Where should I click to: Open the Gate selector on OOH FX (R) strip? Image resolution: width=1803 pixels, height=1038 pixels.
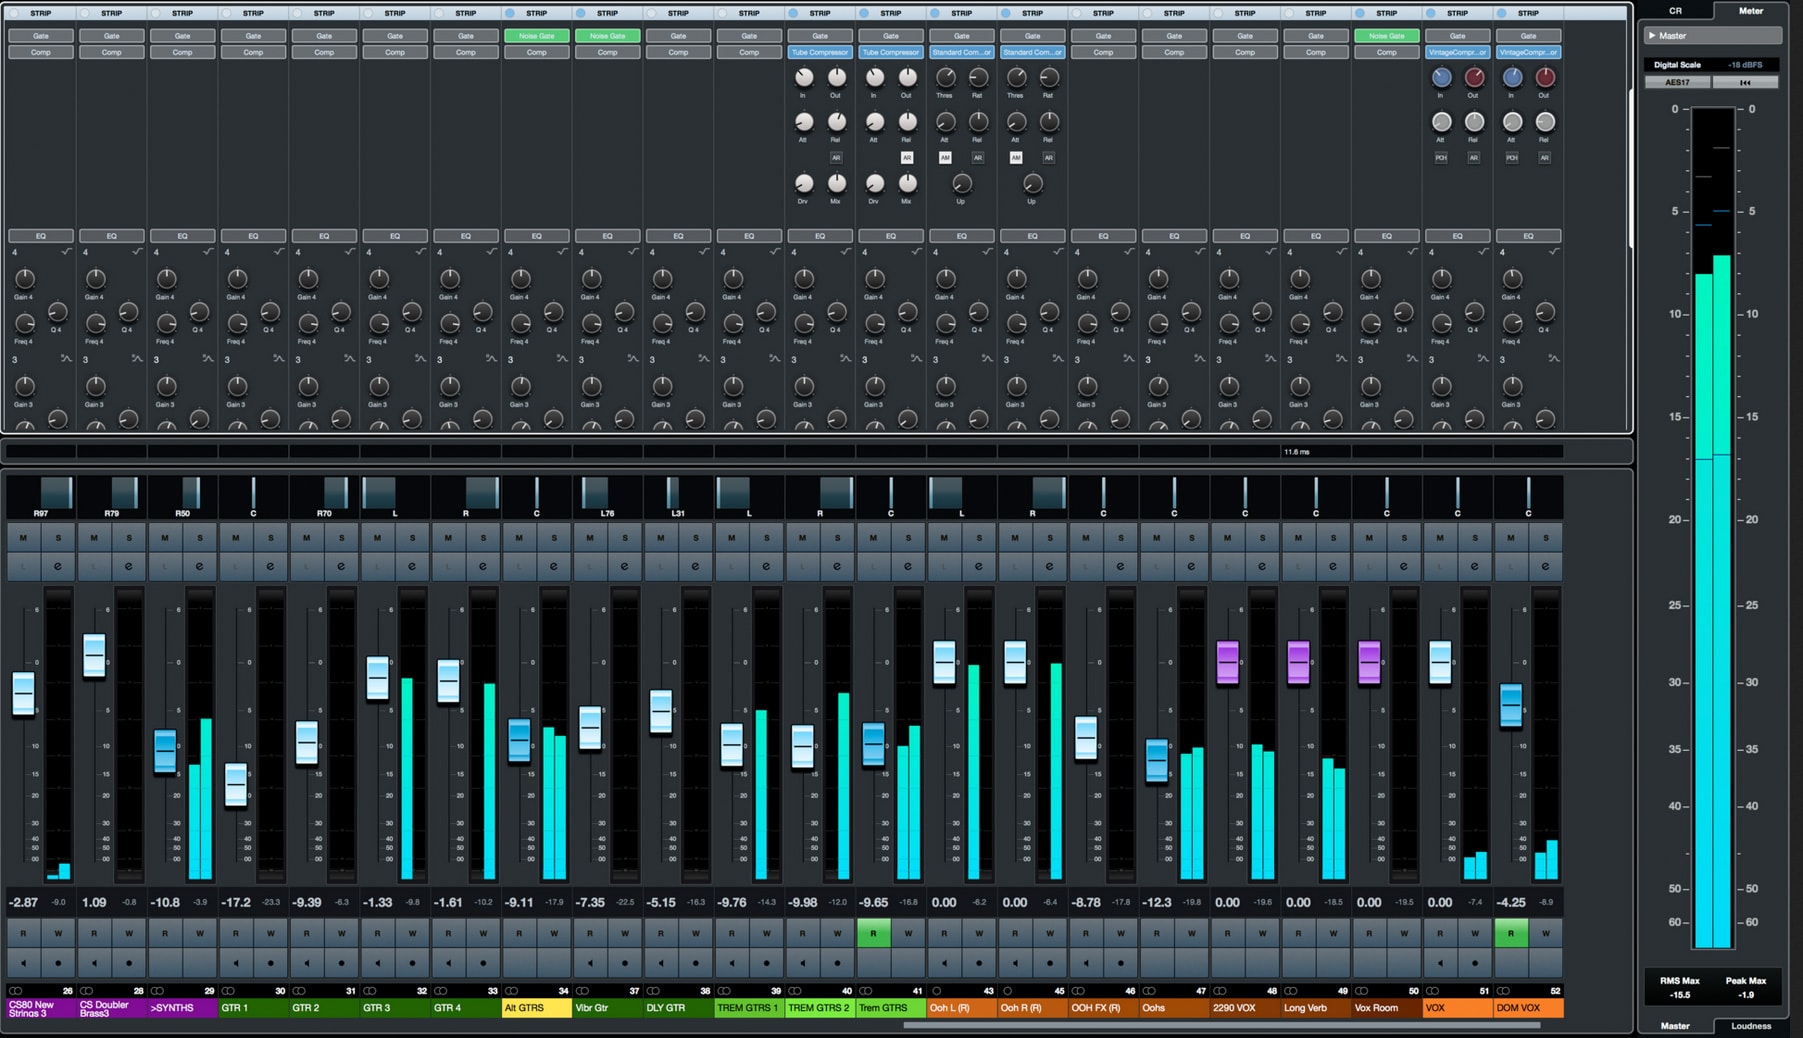pos(1103,36)
